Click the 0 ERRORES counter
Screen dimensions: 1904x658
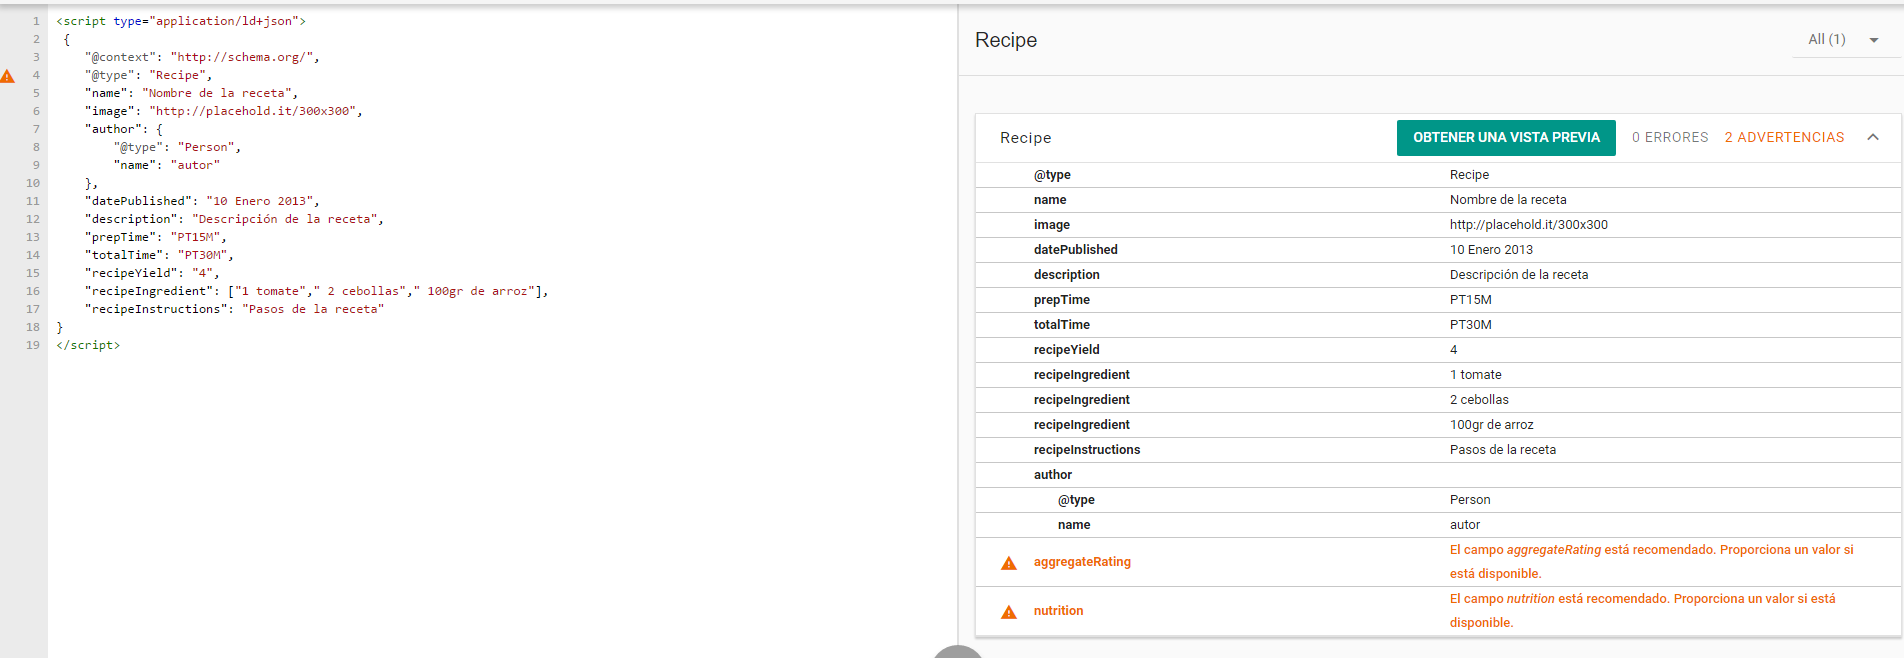point(1670,138)
